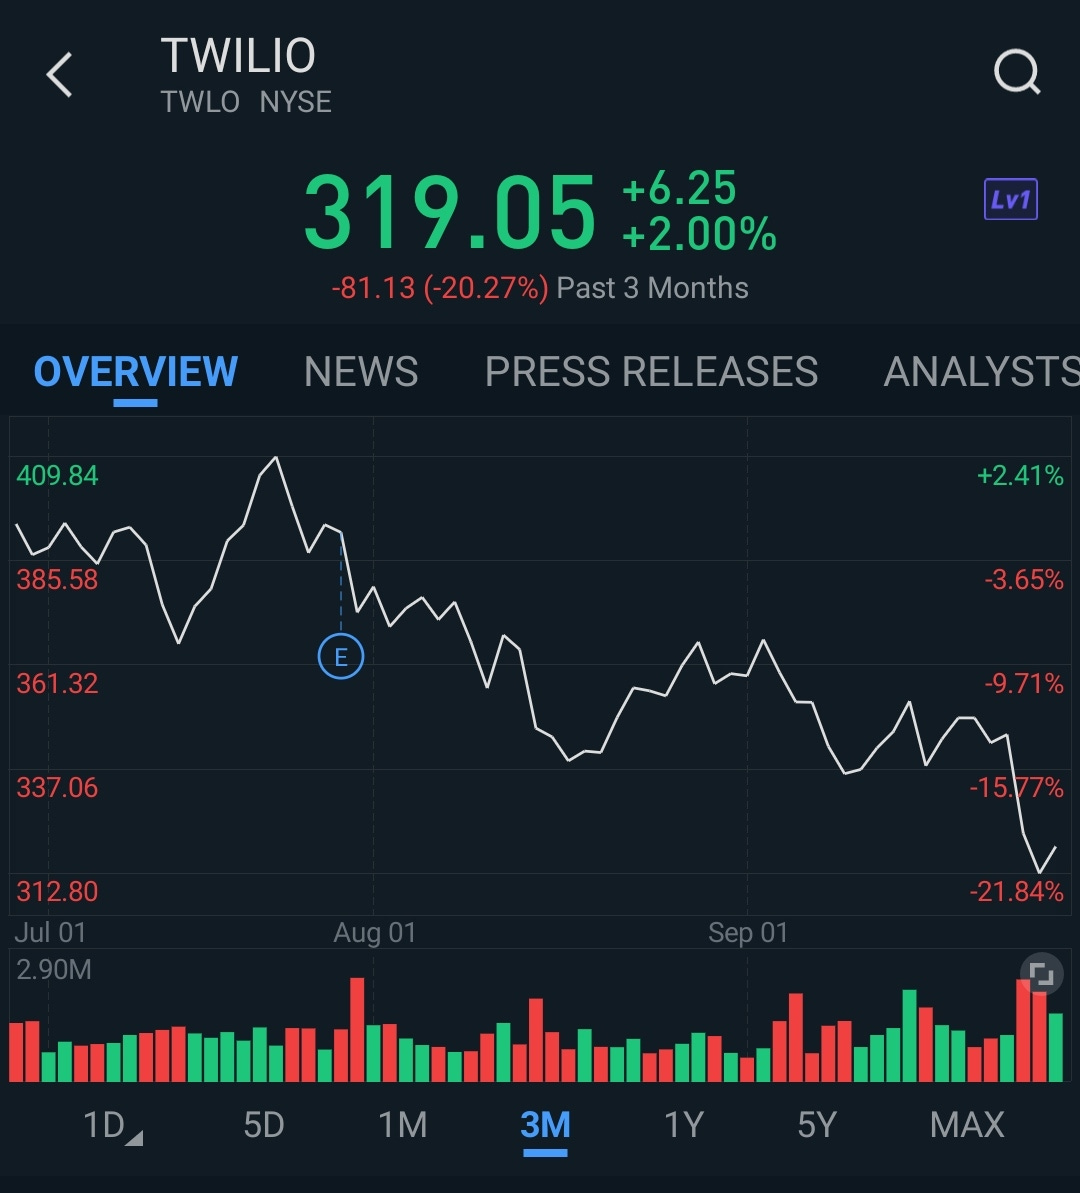
Task: Switch to the NEWS tab
Action: pyautogui.click(x=361, y=372)
